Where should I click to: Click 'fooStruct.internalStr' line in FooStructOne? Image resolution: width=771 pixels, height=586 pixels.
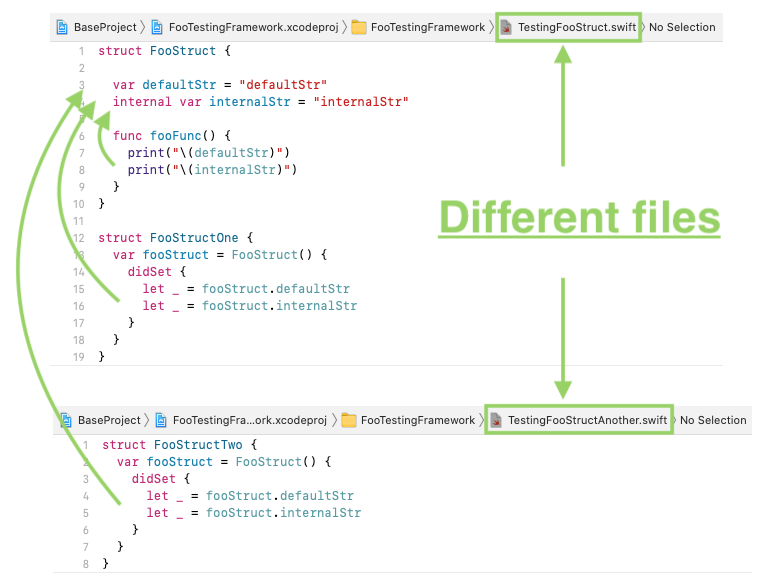(x=250, y=306)
